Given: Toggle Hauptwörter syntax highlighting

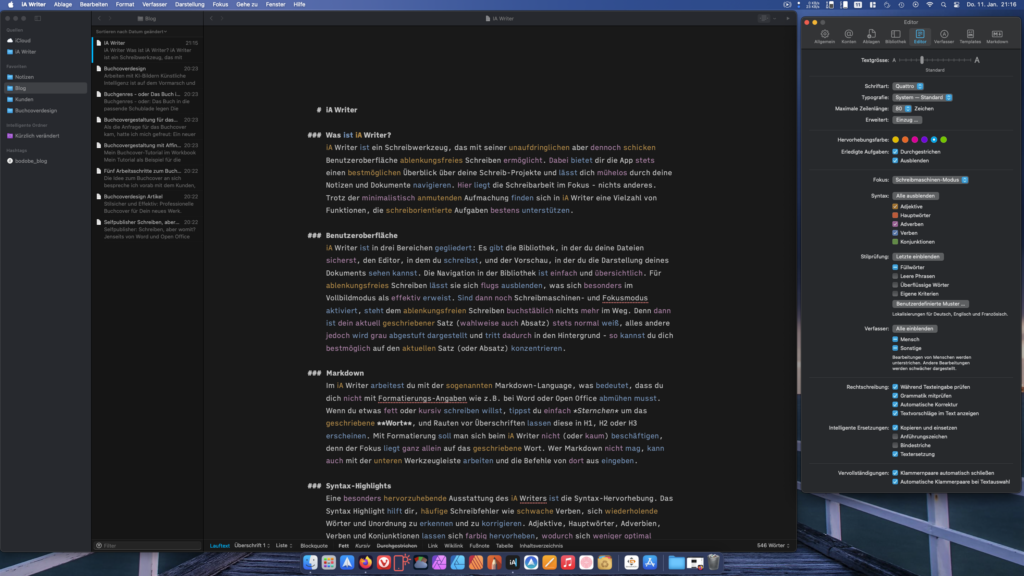Looking at the screenshot, I should coord(895,216).
